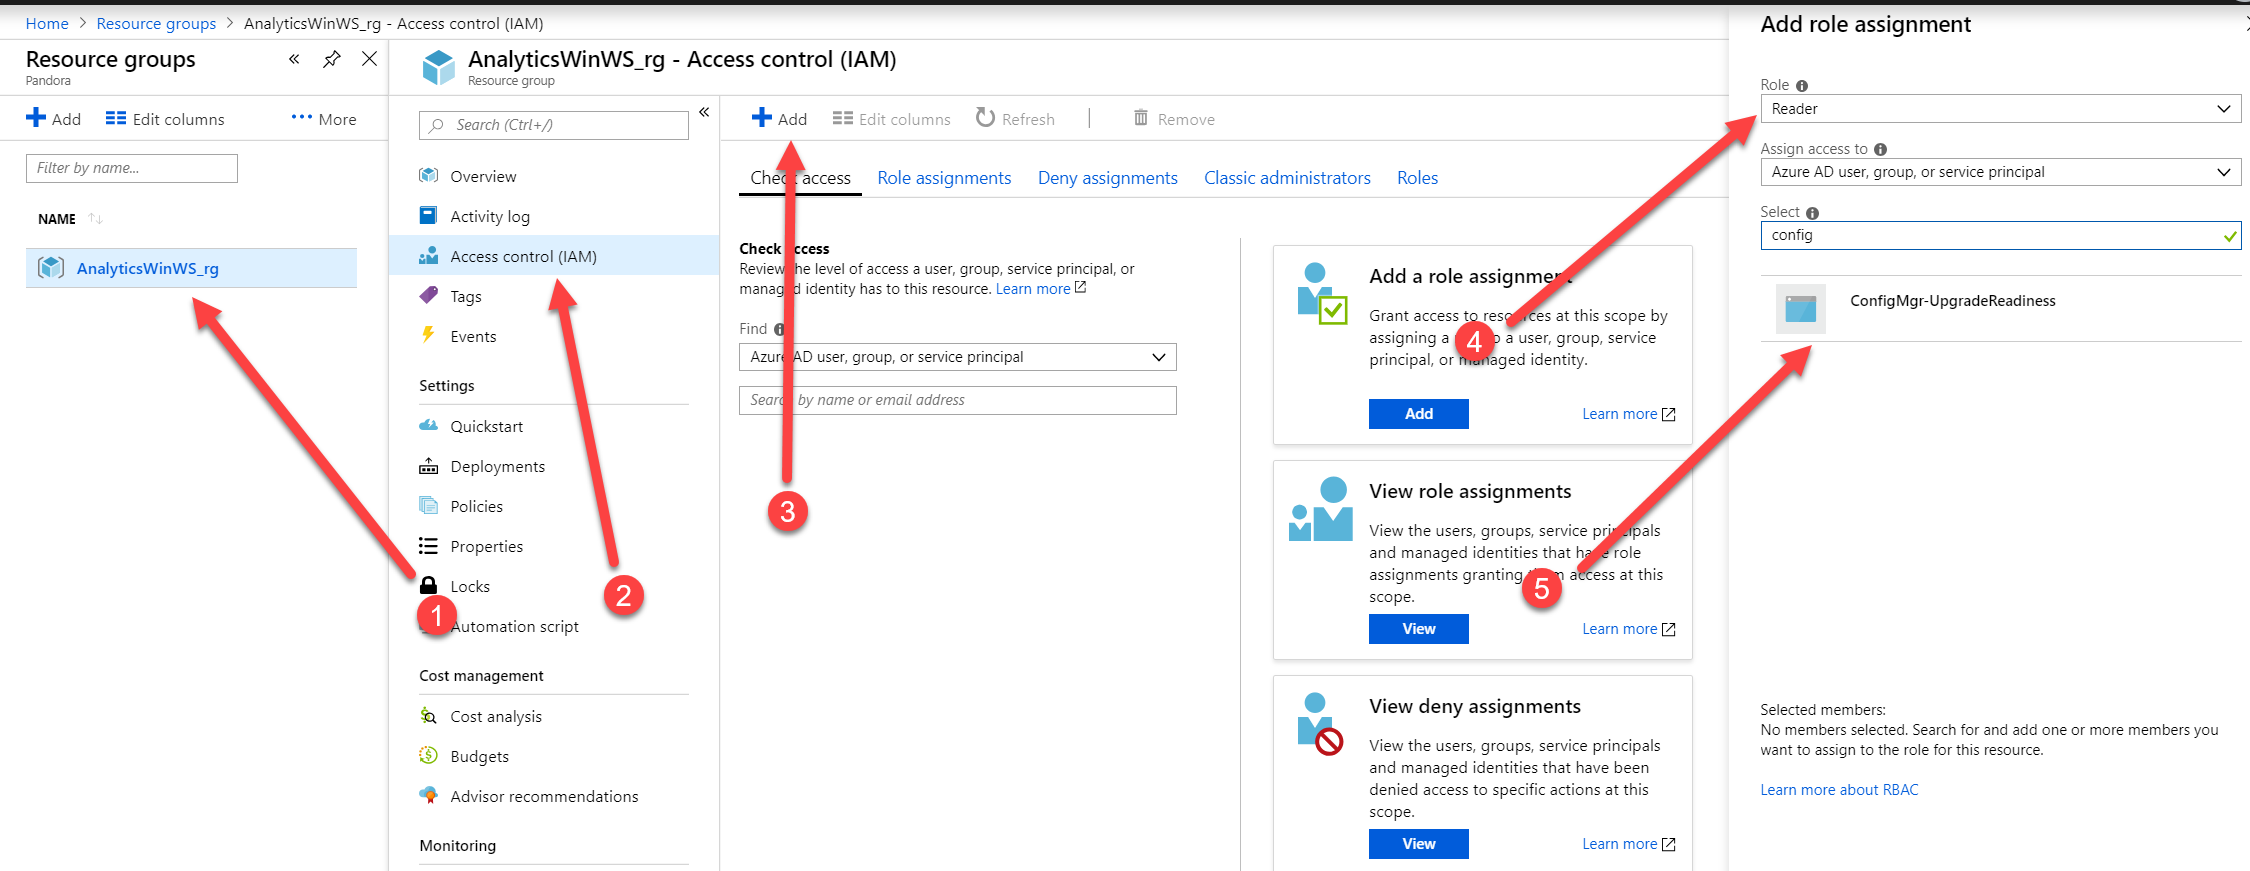Click the Role info icon
Viewport: 2250px width, 871px height.
point(1802,86)
